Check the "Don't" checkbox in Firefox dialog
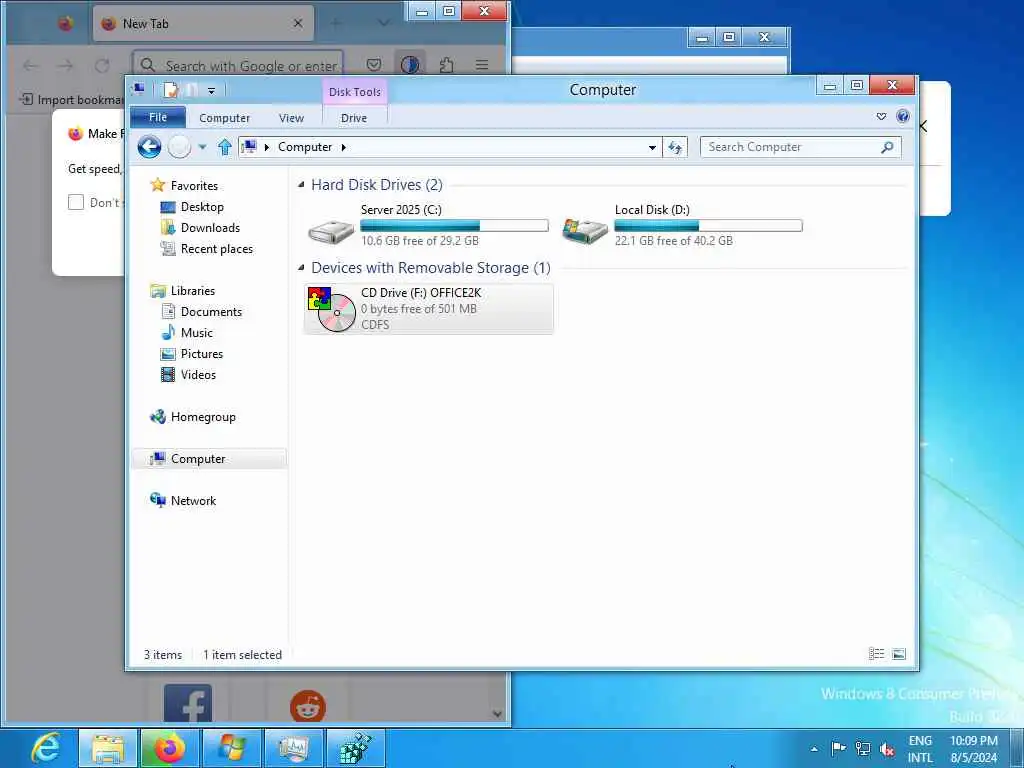The height and width of the screenshot is (768, 1024). pos(76,202)
